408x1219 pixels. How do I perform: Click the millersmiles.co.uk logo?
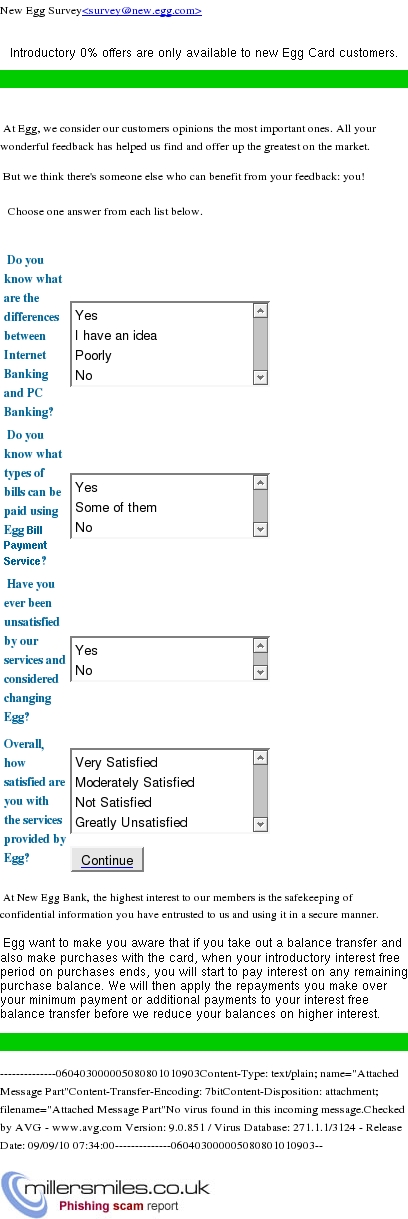pyautogui.click(x=105, y=1193)
